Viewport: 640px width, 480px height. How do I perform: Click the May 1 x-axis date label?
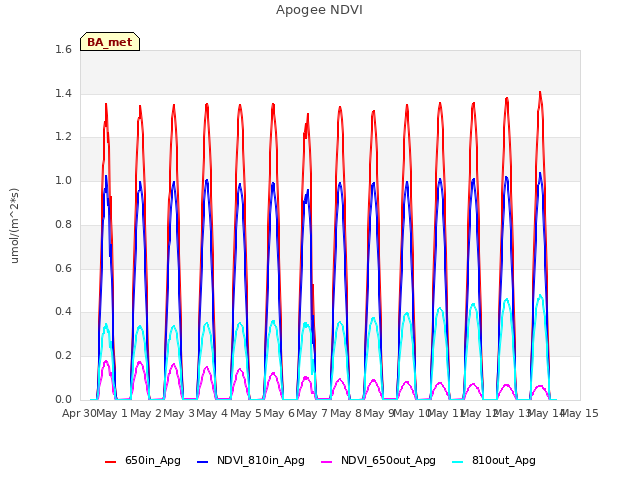[x=113, y=413]
